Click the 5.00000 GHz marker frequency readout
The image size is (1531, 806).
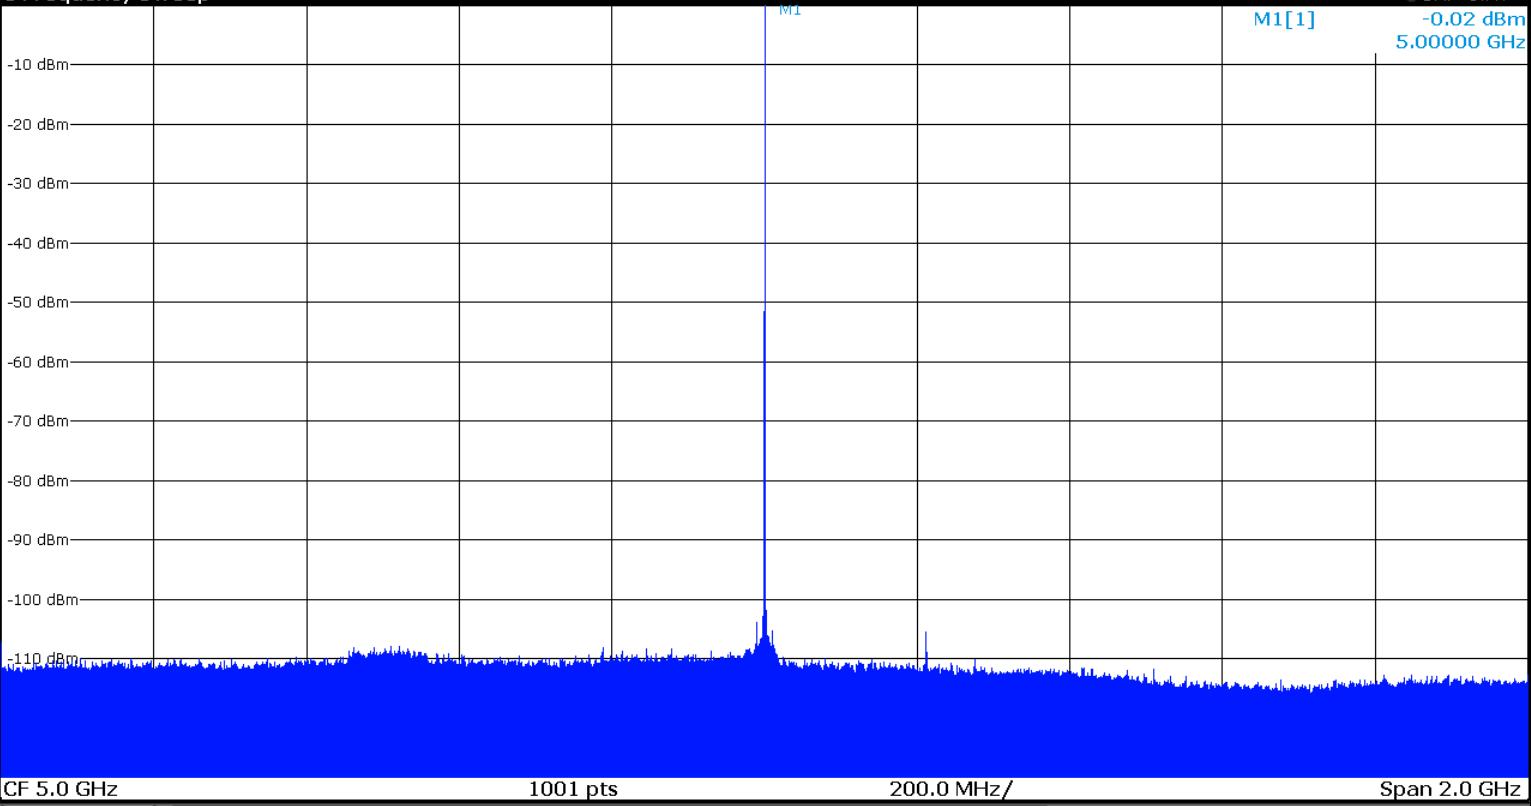tap(1460, 43)
